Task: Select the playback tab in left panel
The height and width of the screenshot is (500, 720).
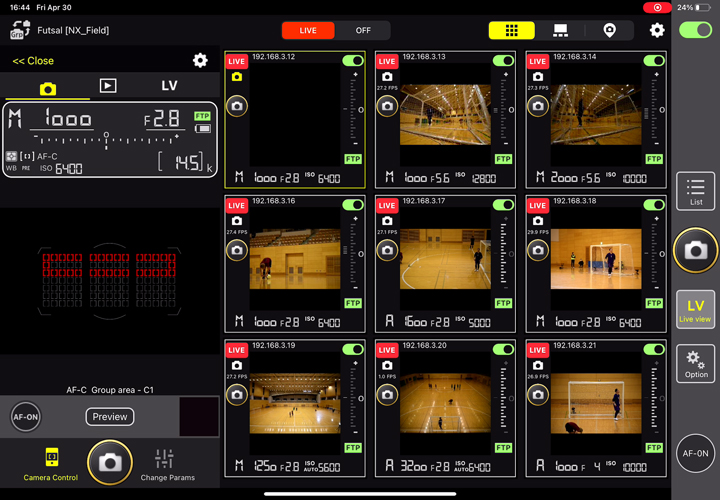Action: point(108,86)
